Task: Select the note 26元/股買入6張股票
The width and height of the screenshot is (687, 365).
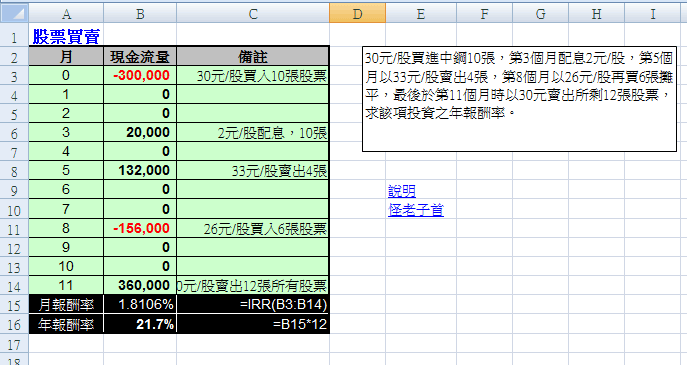Action: (x=253, y=228)
